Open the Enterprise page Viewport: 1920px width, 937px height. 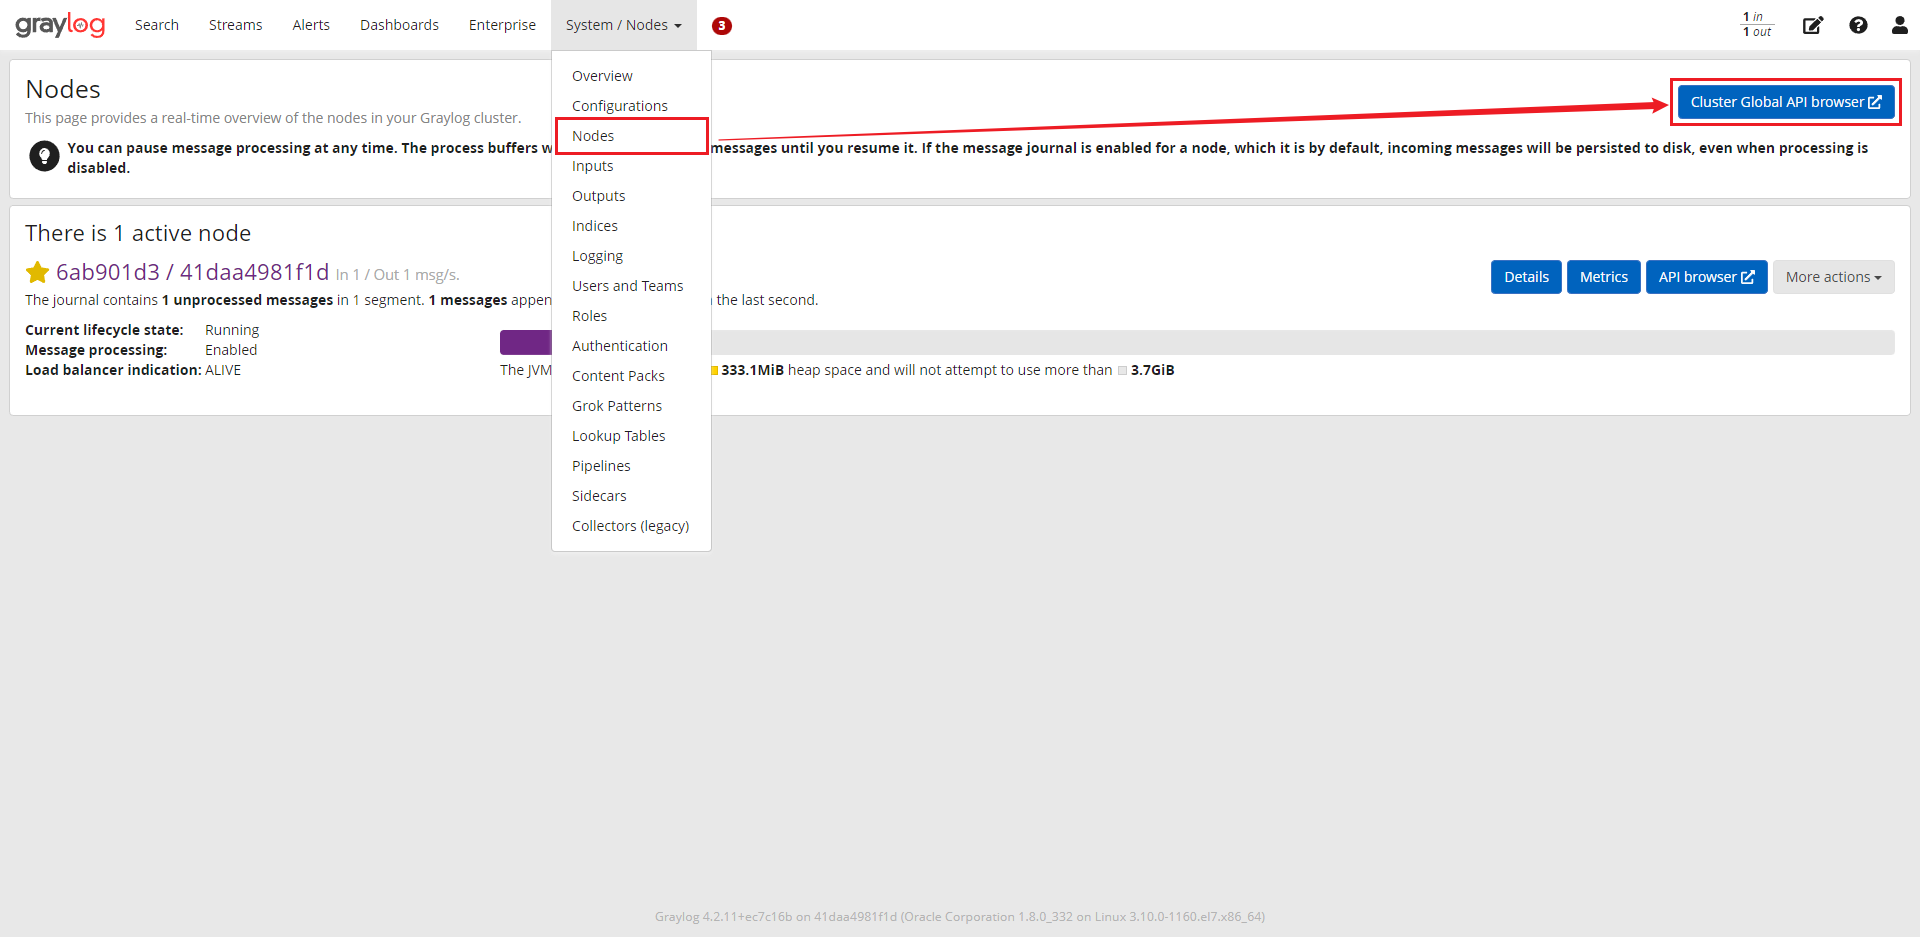click(502, 25)
